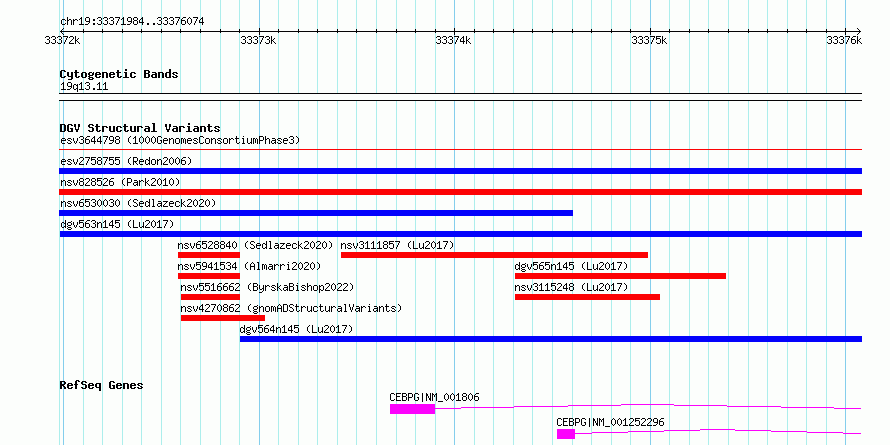Click the nsv5941534 (Almarri2020) red bar
Viewport: 890px width, 445px height.
[x=209, y=276]
